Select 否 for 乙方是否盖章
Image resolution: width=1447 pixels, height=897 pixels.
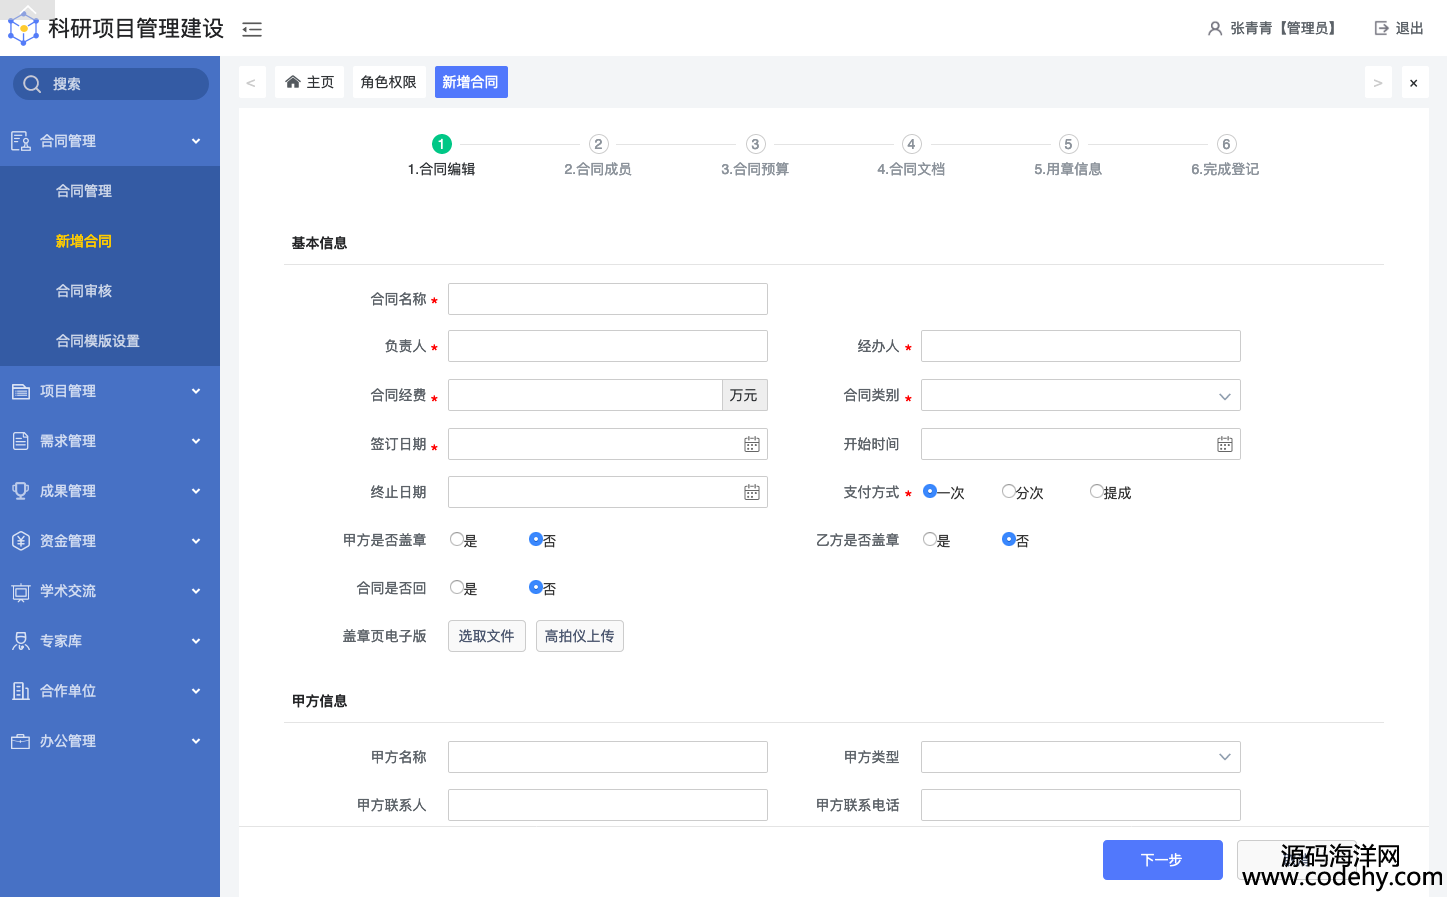point(1009,539)
